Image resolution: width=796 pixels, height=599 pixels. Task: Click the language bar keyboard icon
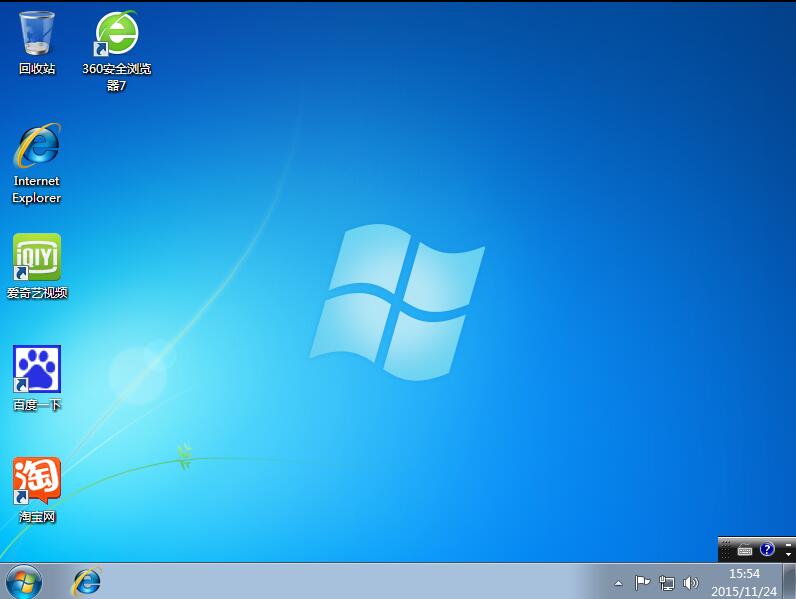[x=745, y=550]
